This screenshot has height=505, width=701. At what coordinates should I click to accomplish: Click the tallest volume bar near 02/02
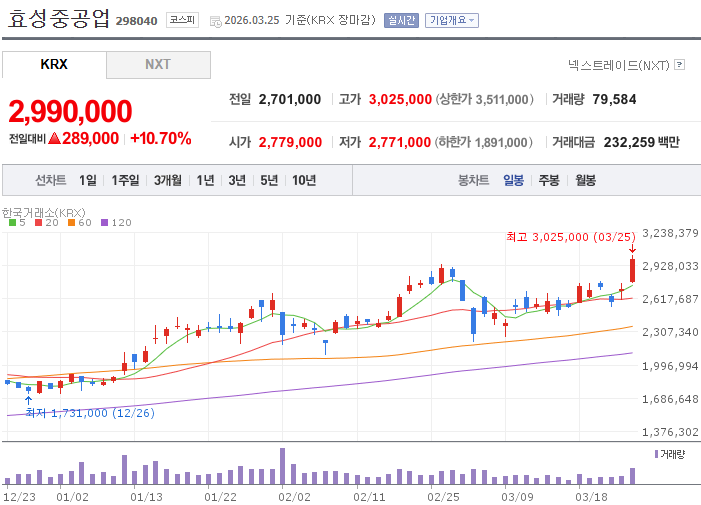(x=283, y=466)
